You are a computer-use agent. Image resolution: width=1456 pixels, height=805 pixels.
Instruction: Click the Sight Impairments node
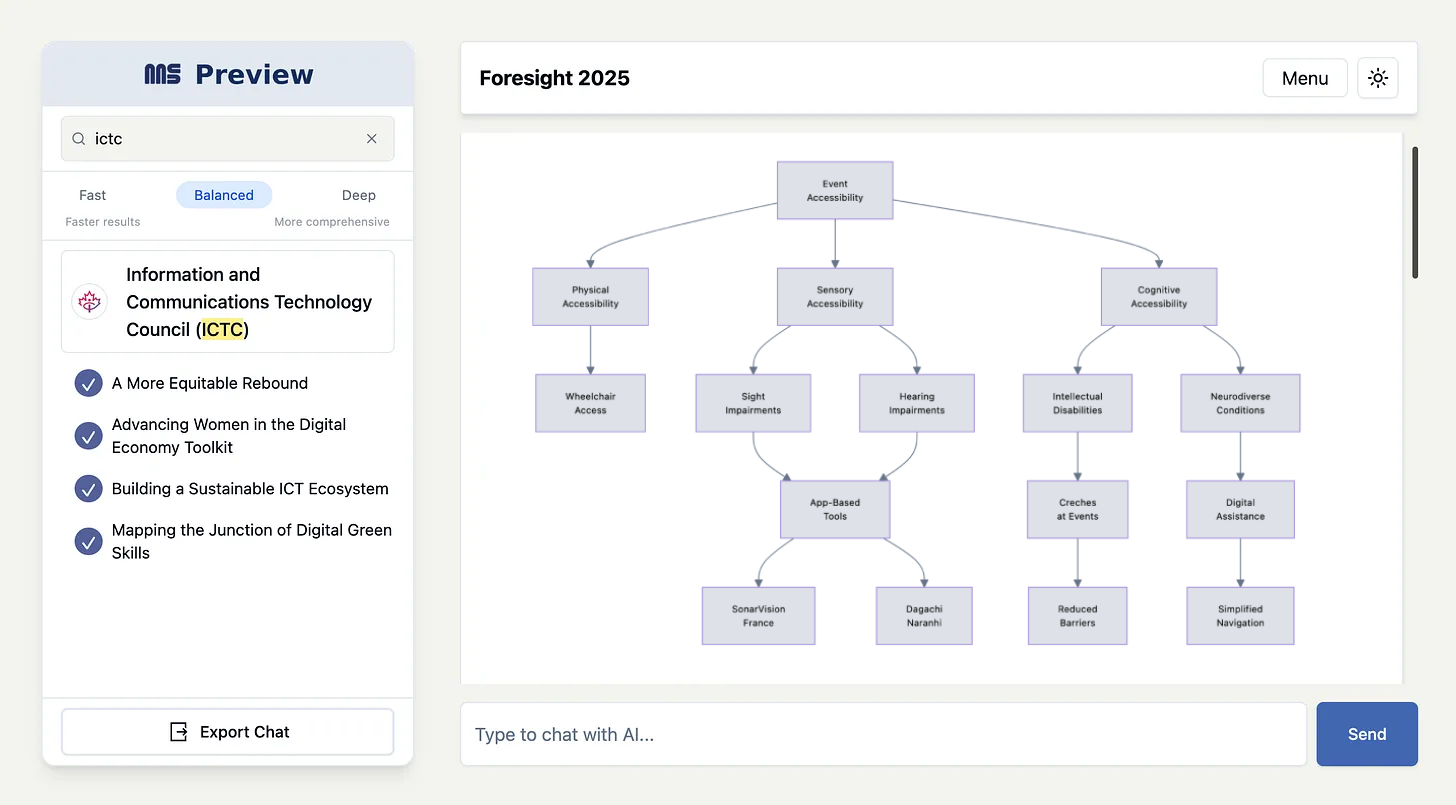pyautogui.click(x=753, y=403)
